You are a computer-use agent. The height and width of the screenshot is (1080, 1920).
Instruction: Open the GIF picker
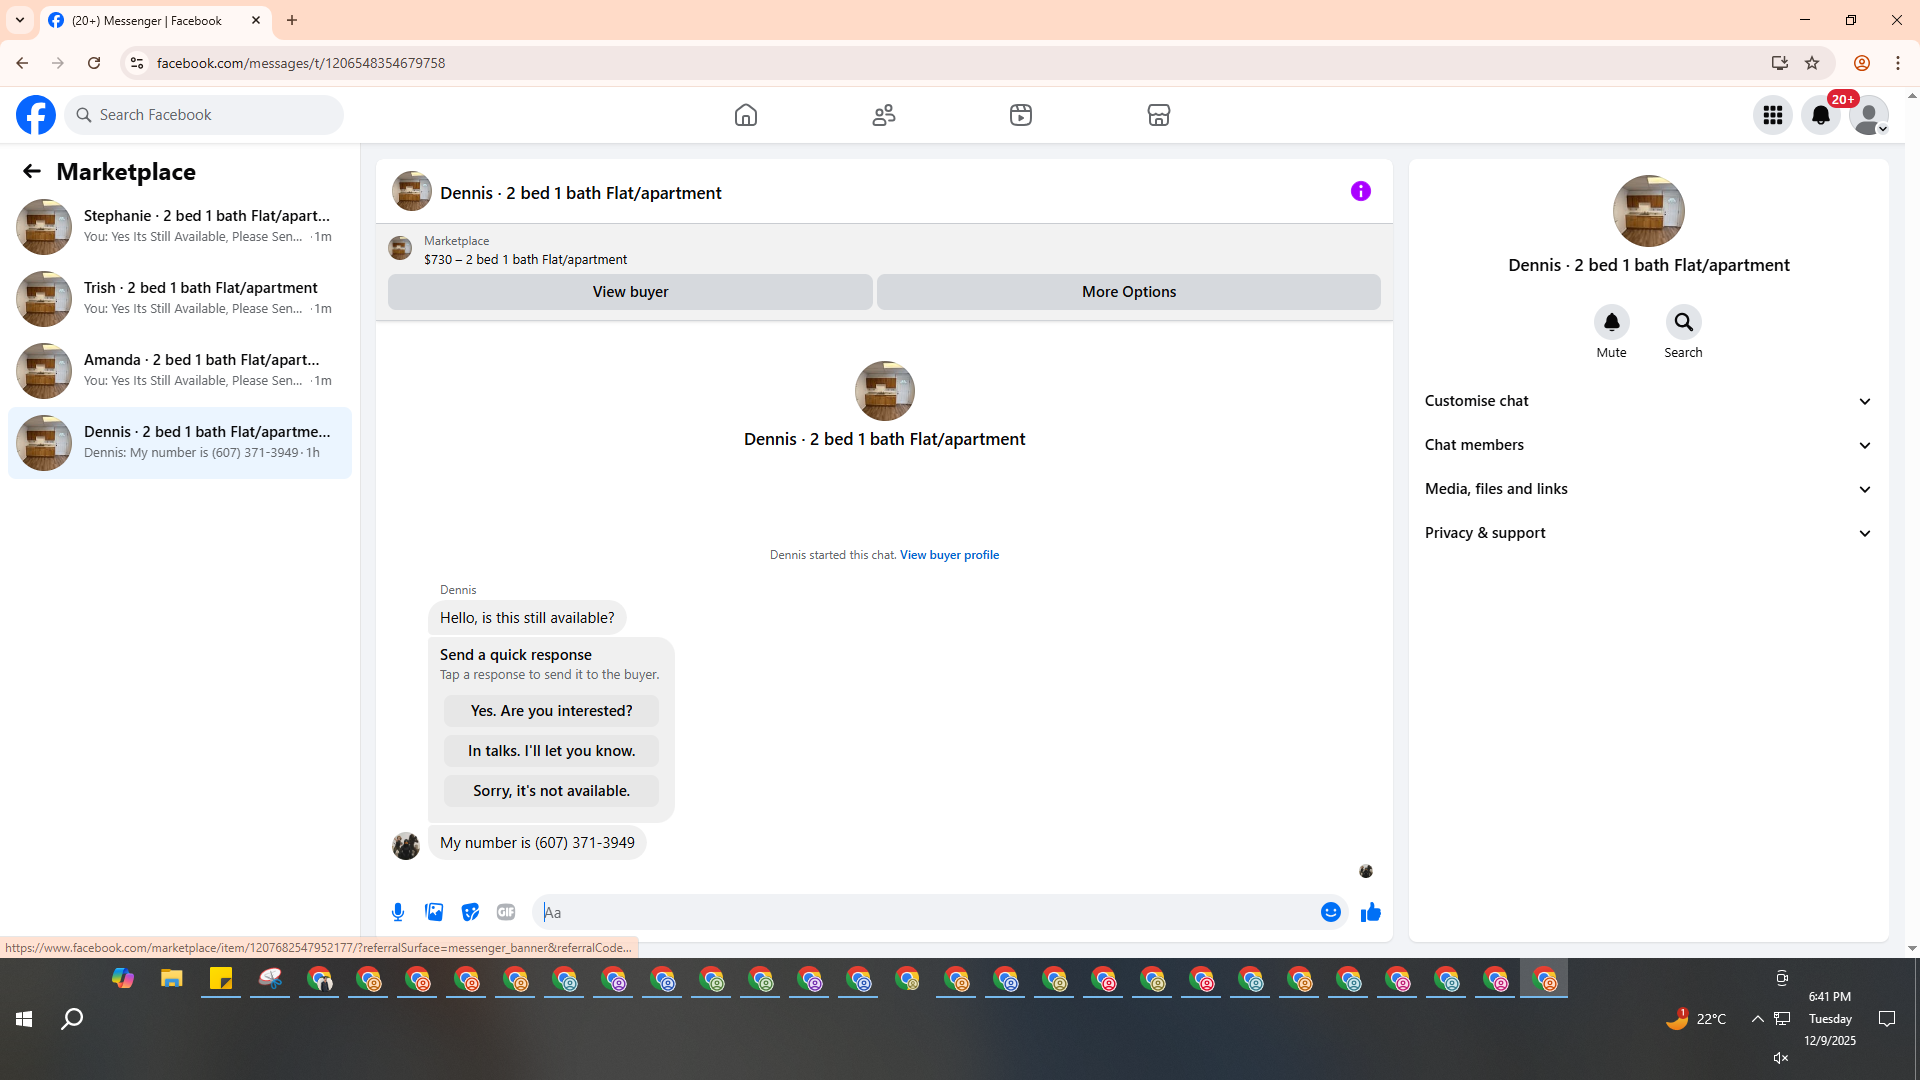pyautogui.click(x=506, y=912)
